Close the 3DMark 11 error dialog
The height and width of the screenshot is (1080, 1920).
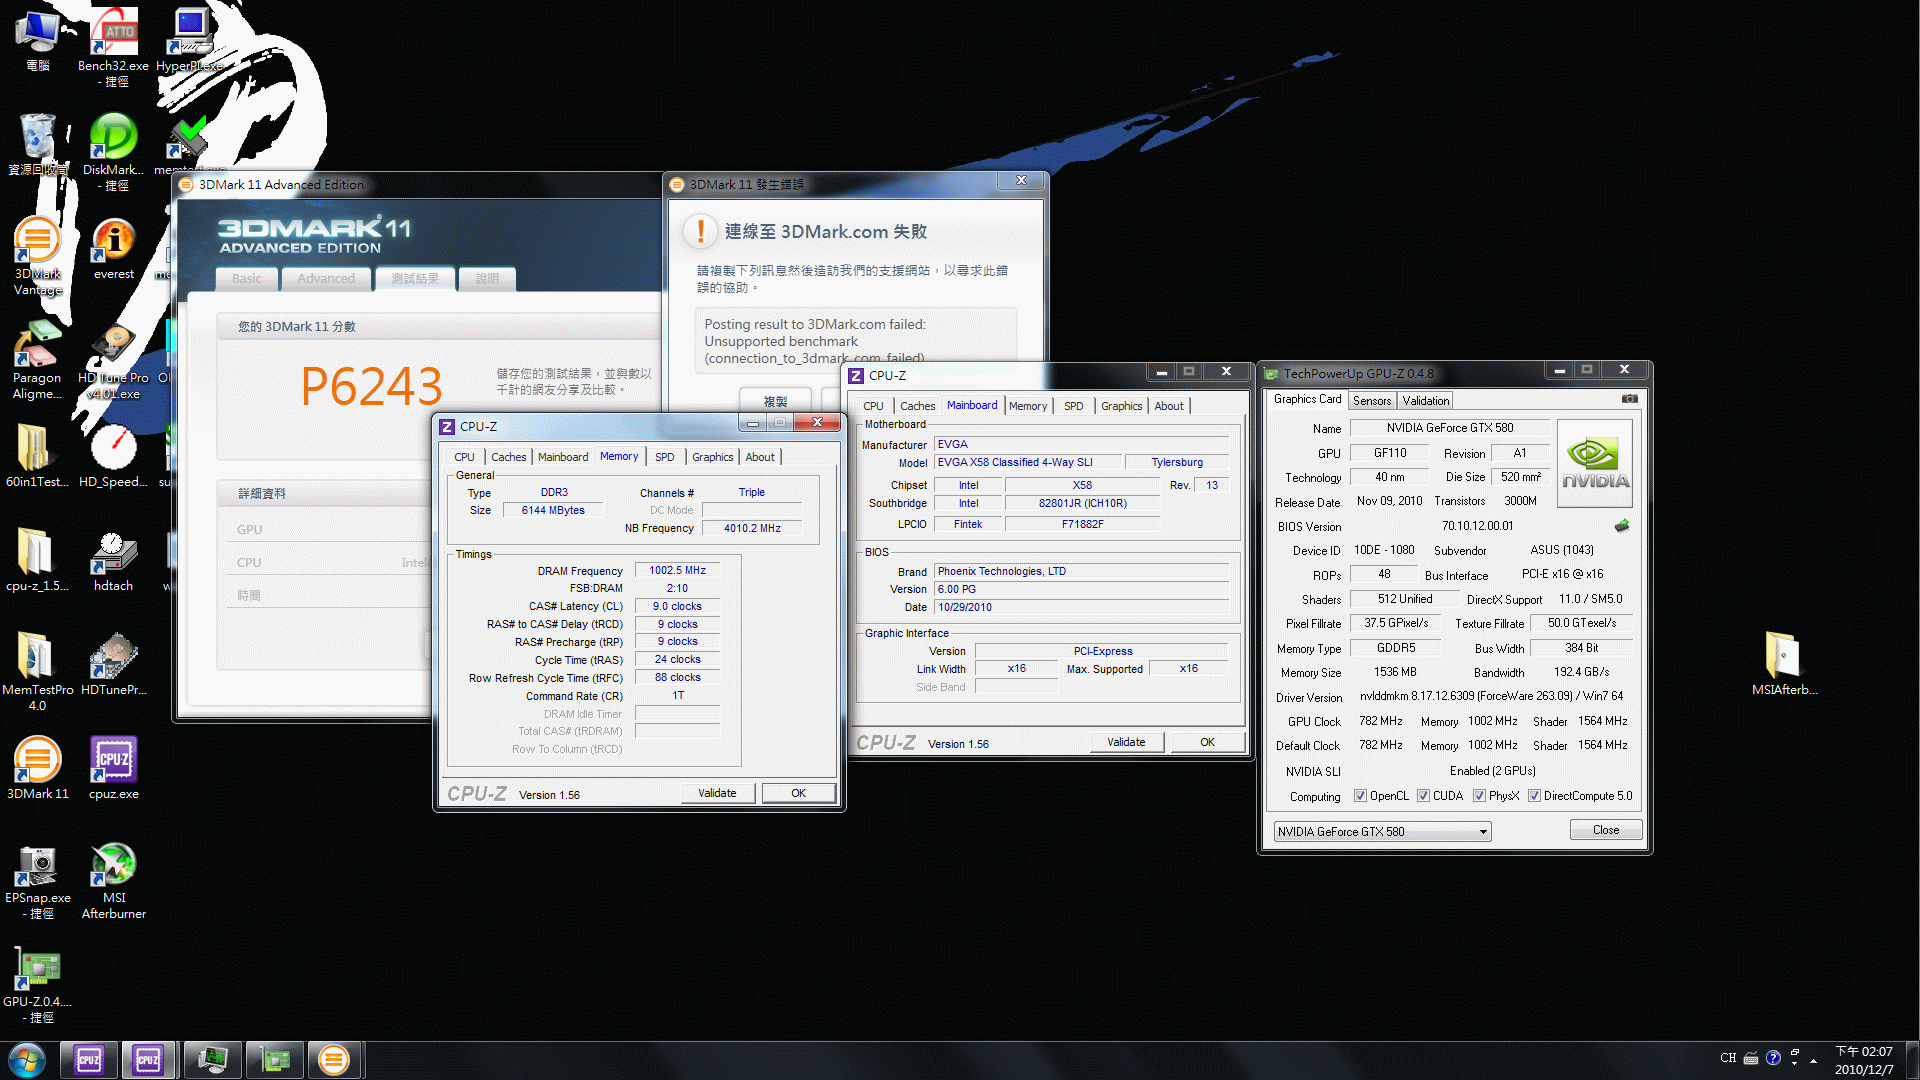pos(1021,181)
